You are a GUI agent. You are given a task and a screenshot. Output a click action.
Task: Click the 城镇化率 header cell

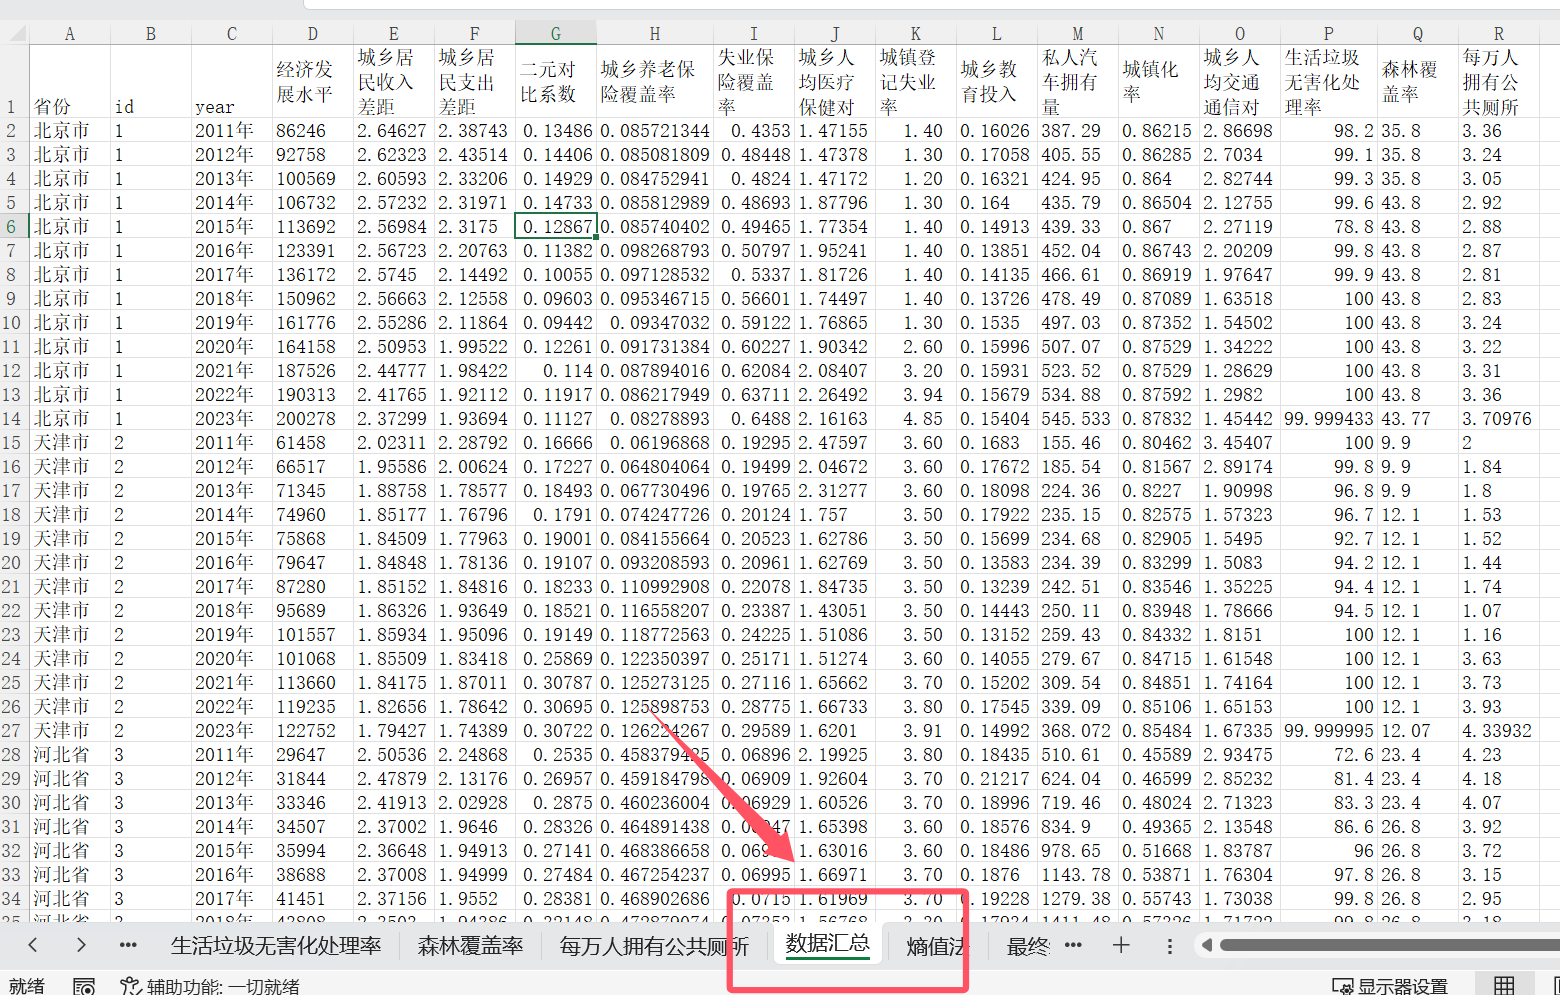click(1159, 81)
